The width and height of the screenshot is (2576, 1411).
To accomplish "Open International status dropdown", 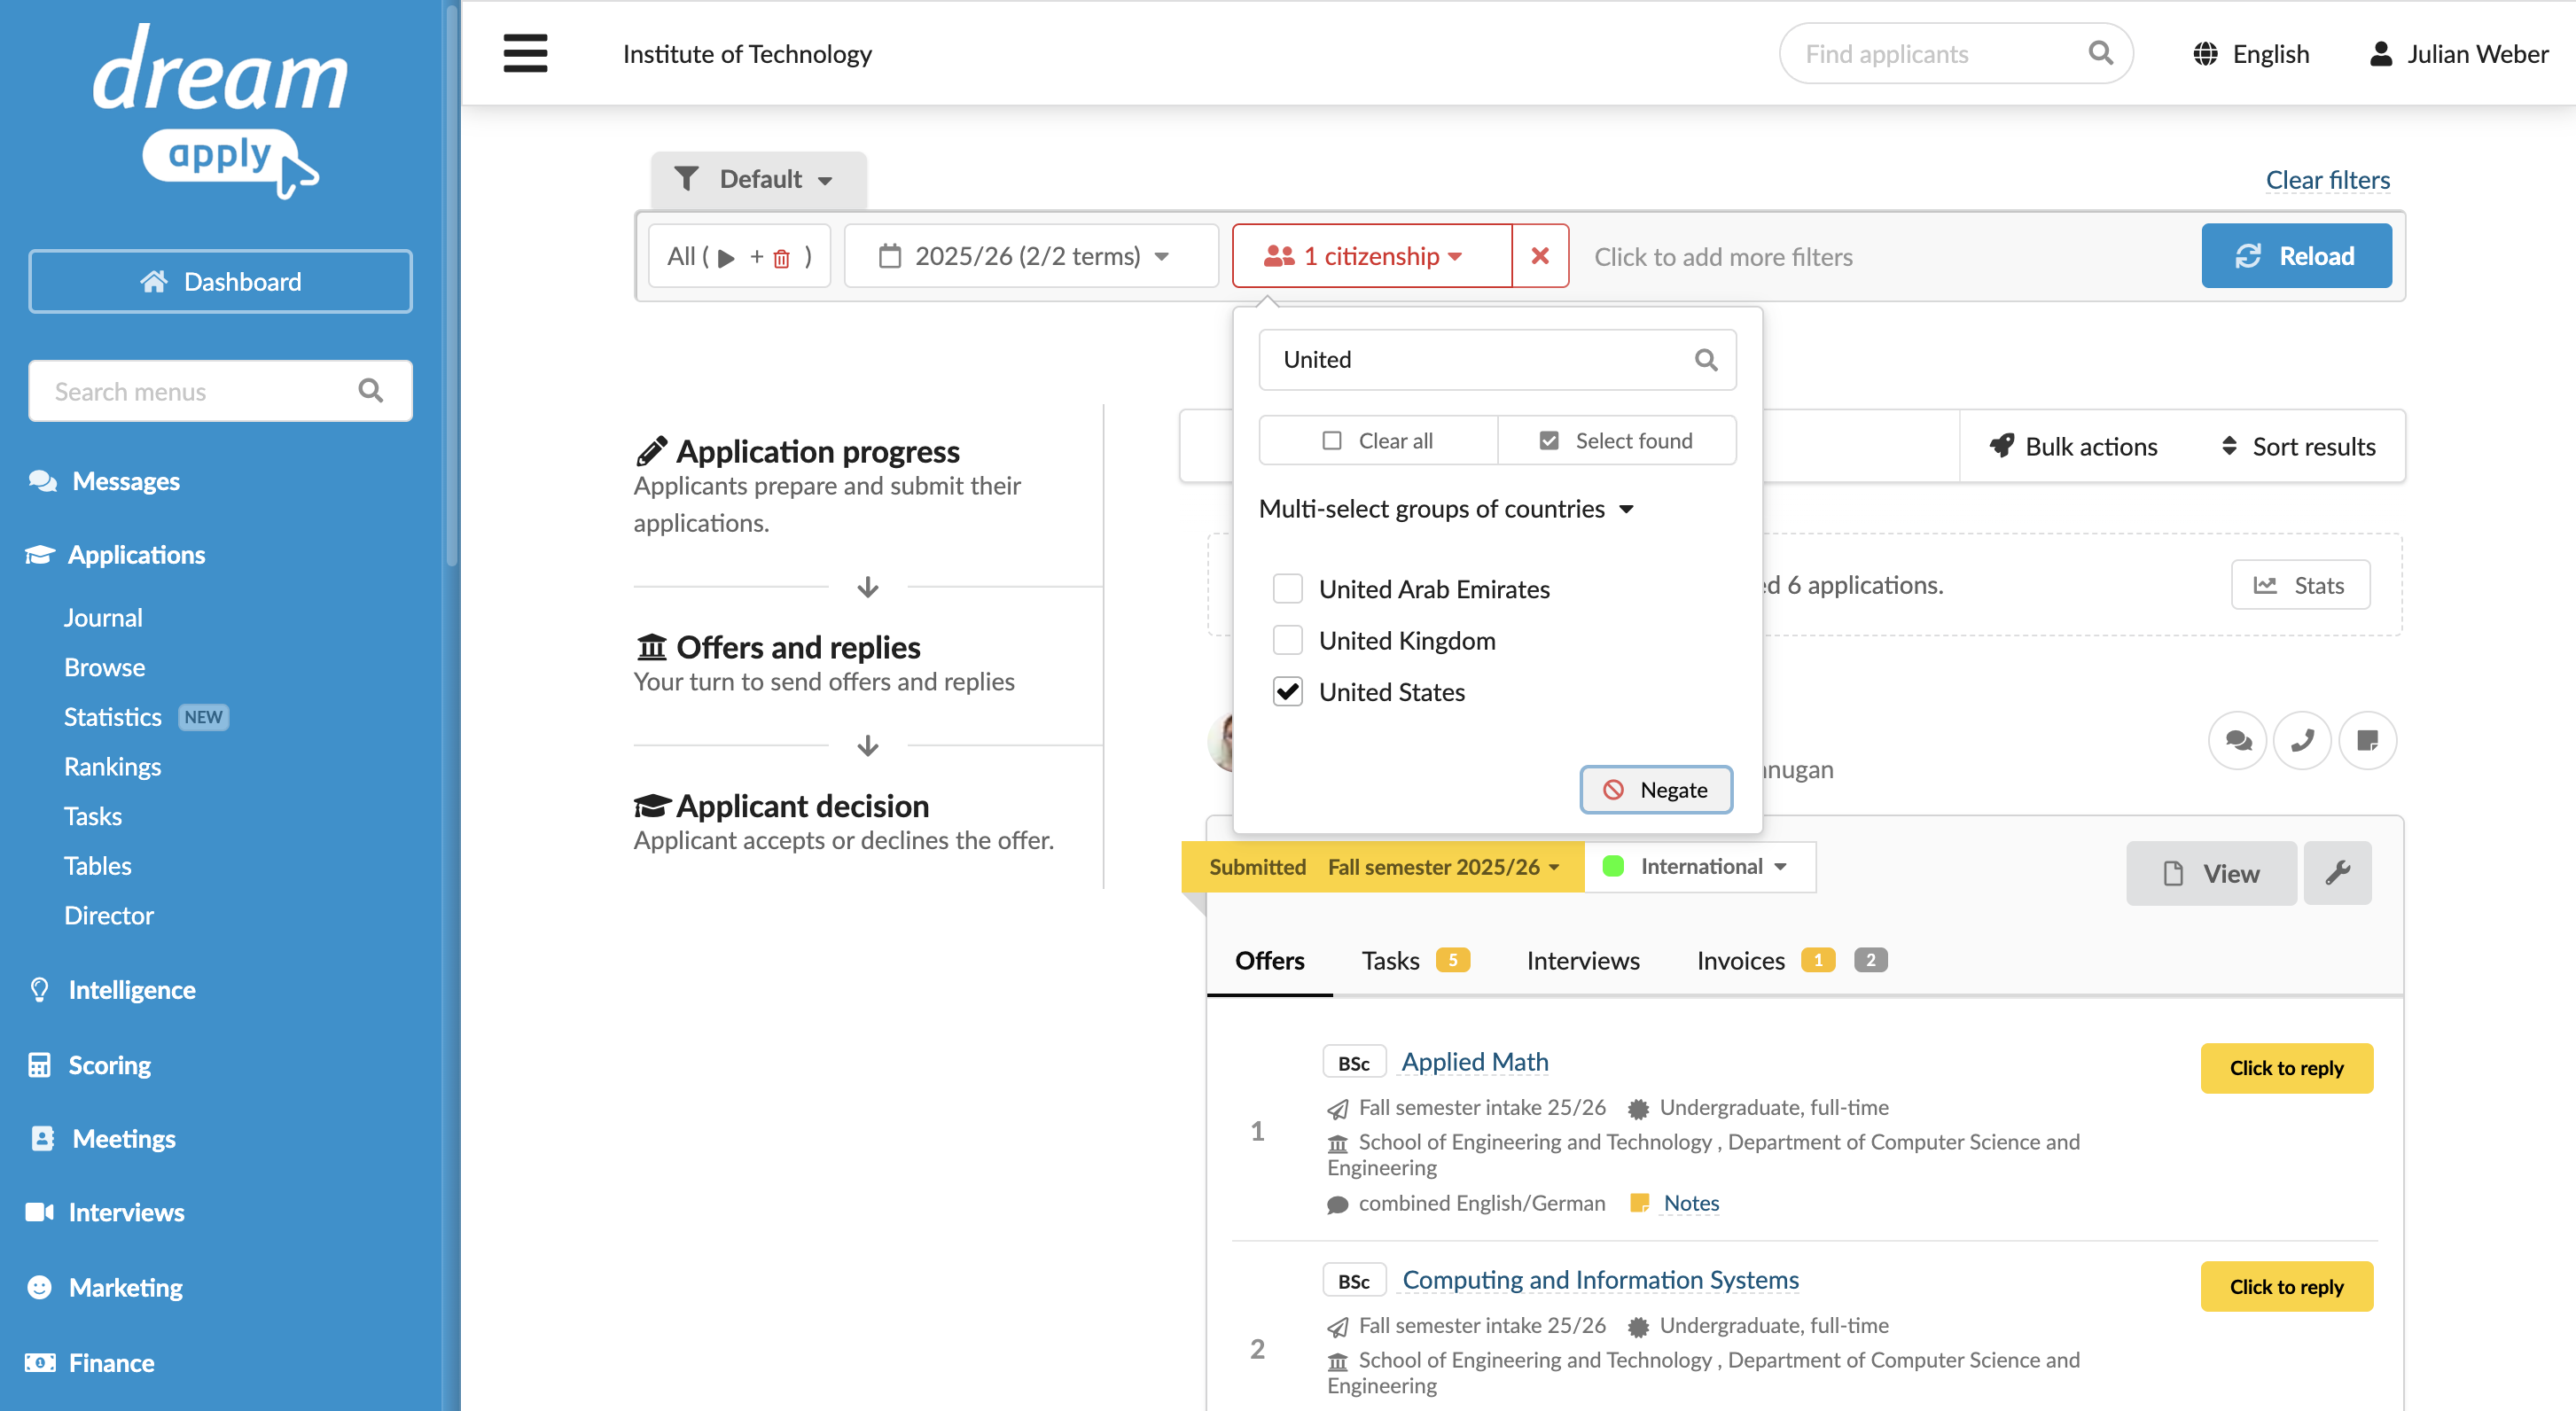I will [x=1700, y=867].
